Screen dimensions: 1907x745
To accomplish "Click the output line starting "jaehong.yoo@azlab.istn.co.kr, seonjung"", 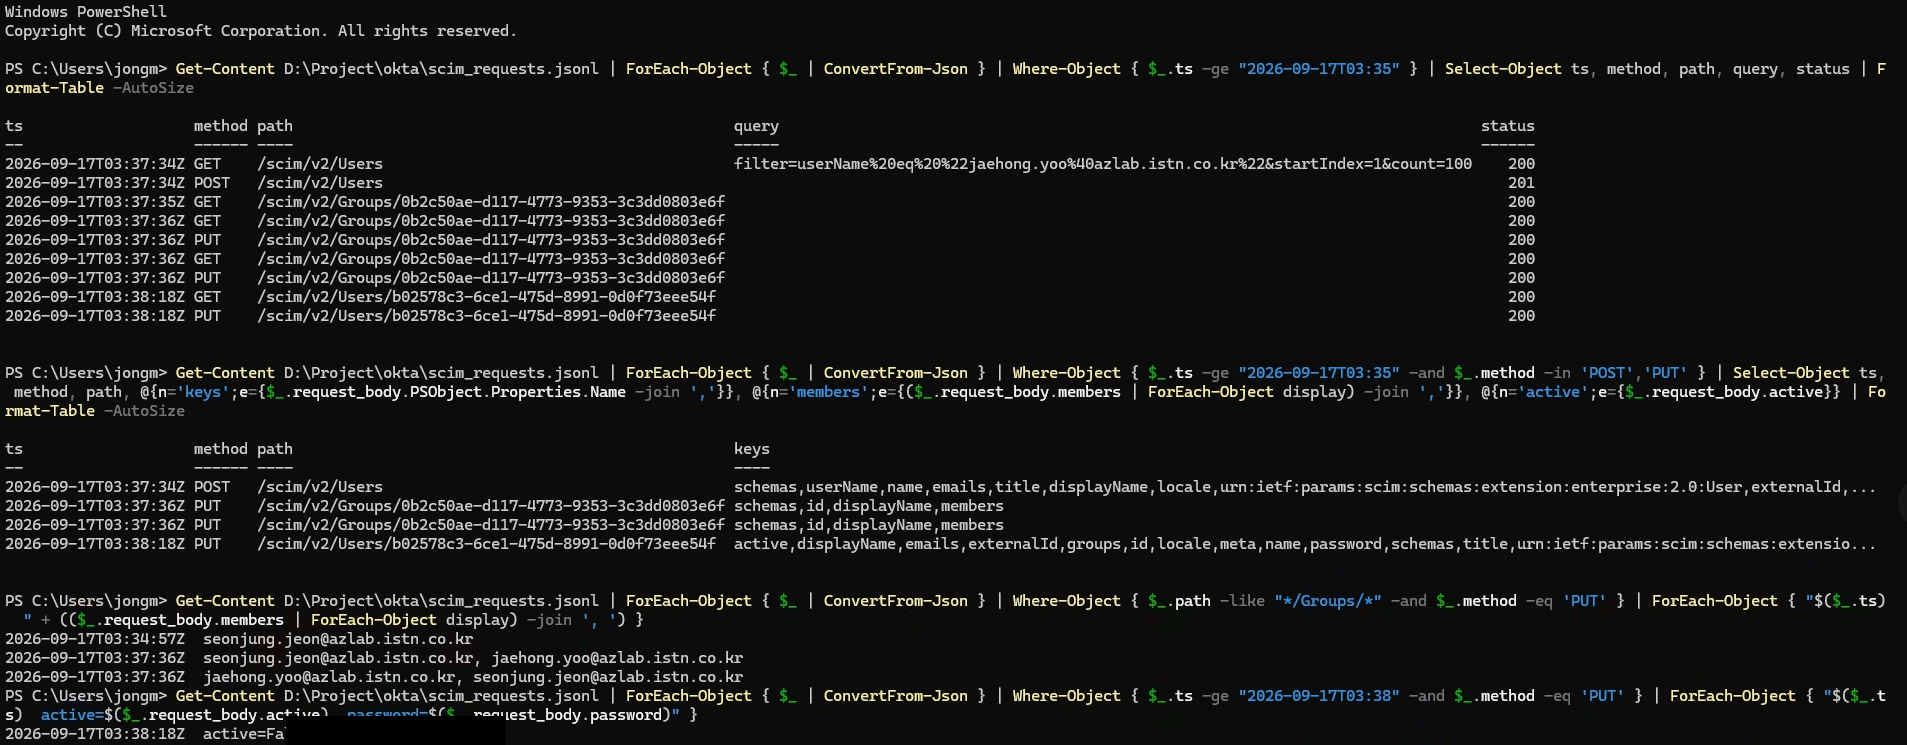I will (473, 677).
